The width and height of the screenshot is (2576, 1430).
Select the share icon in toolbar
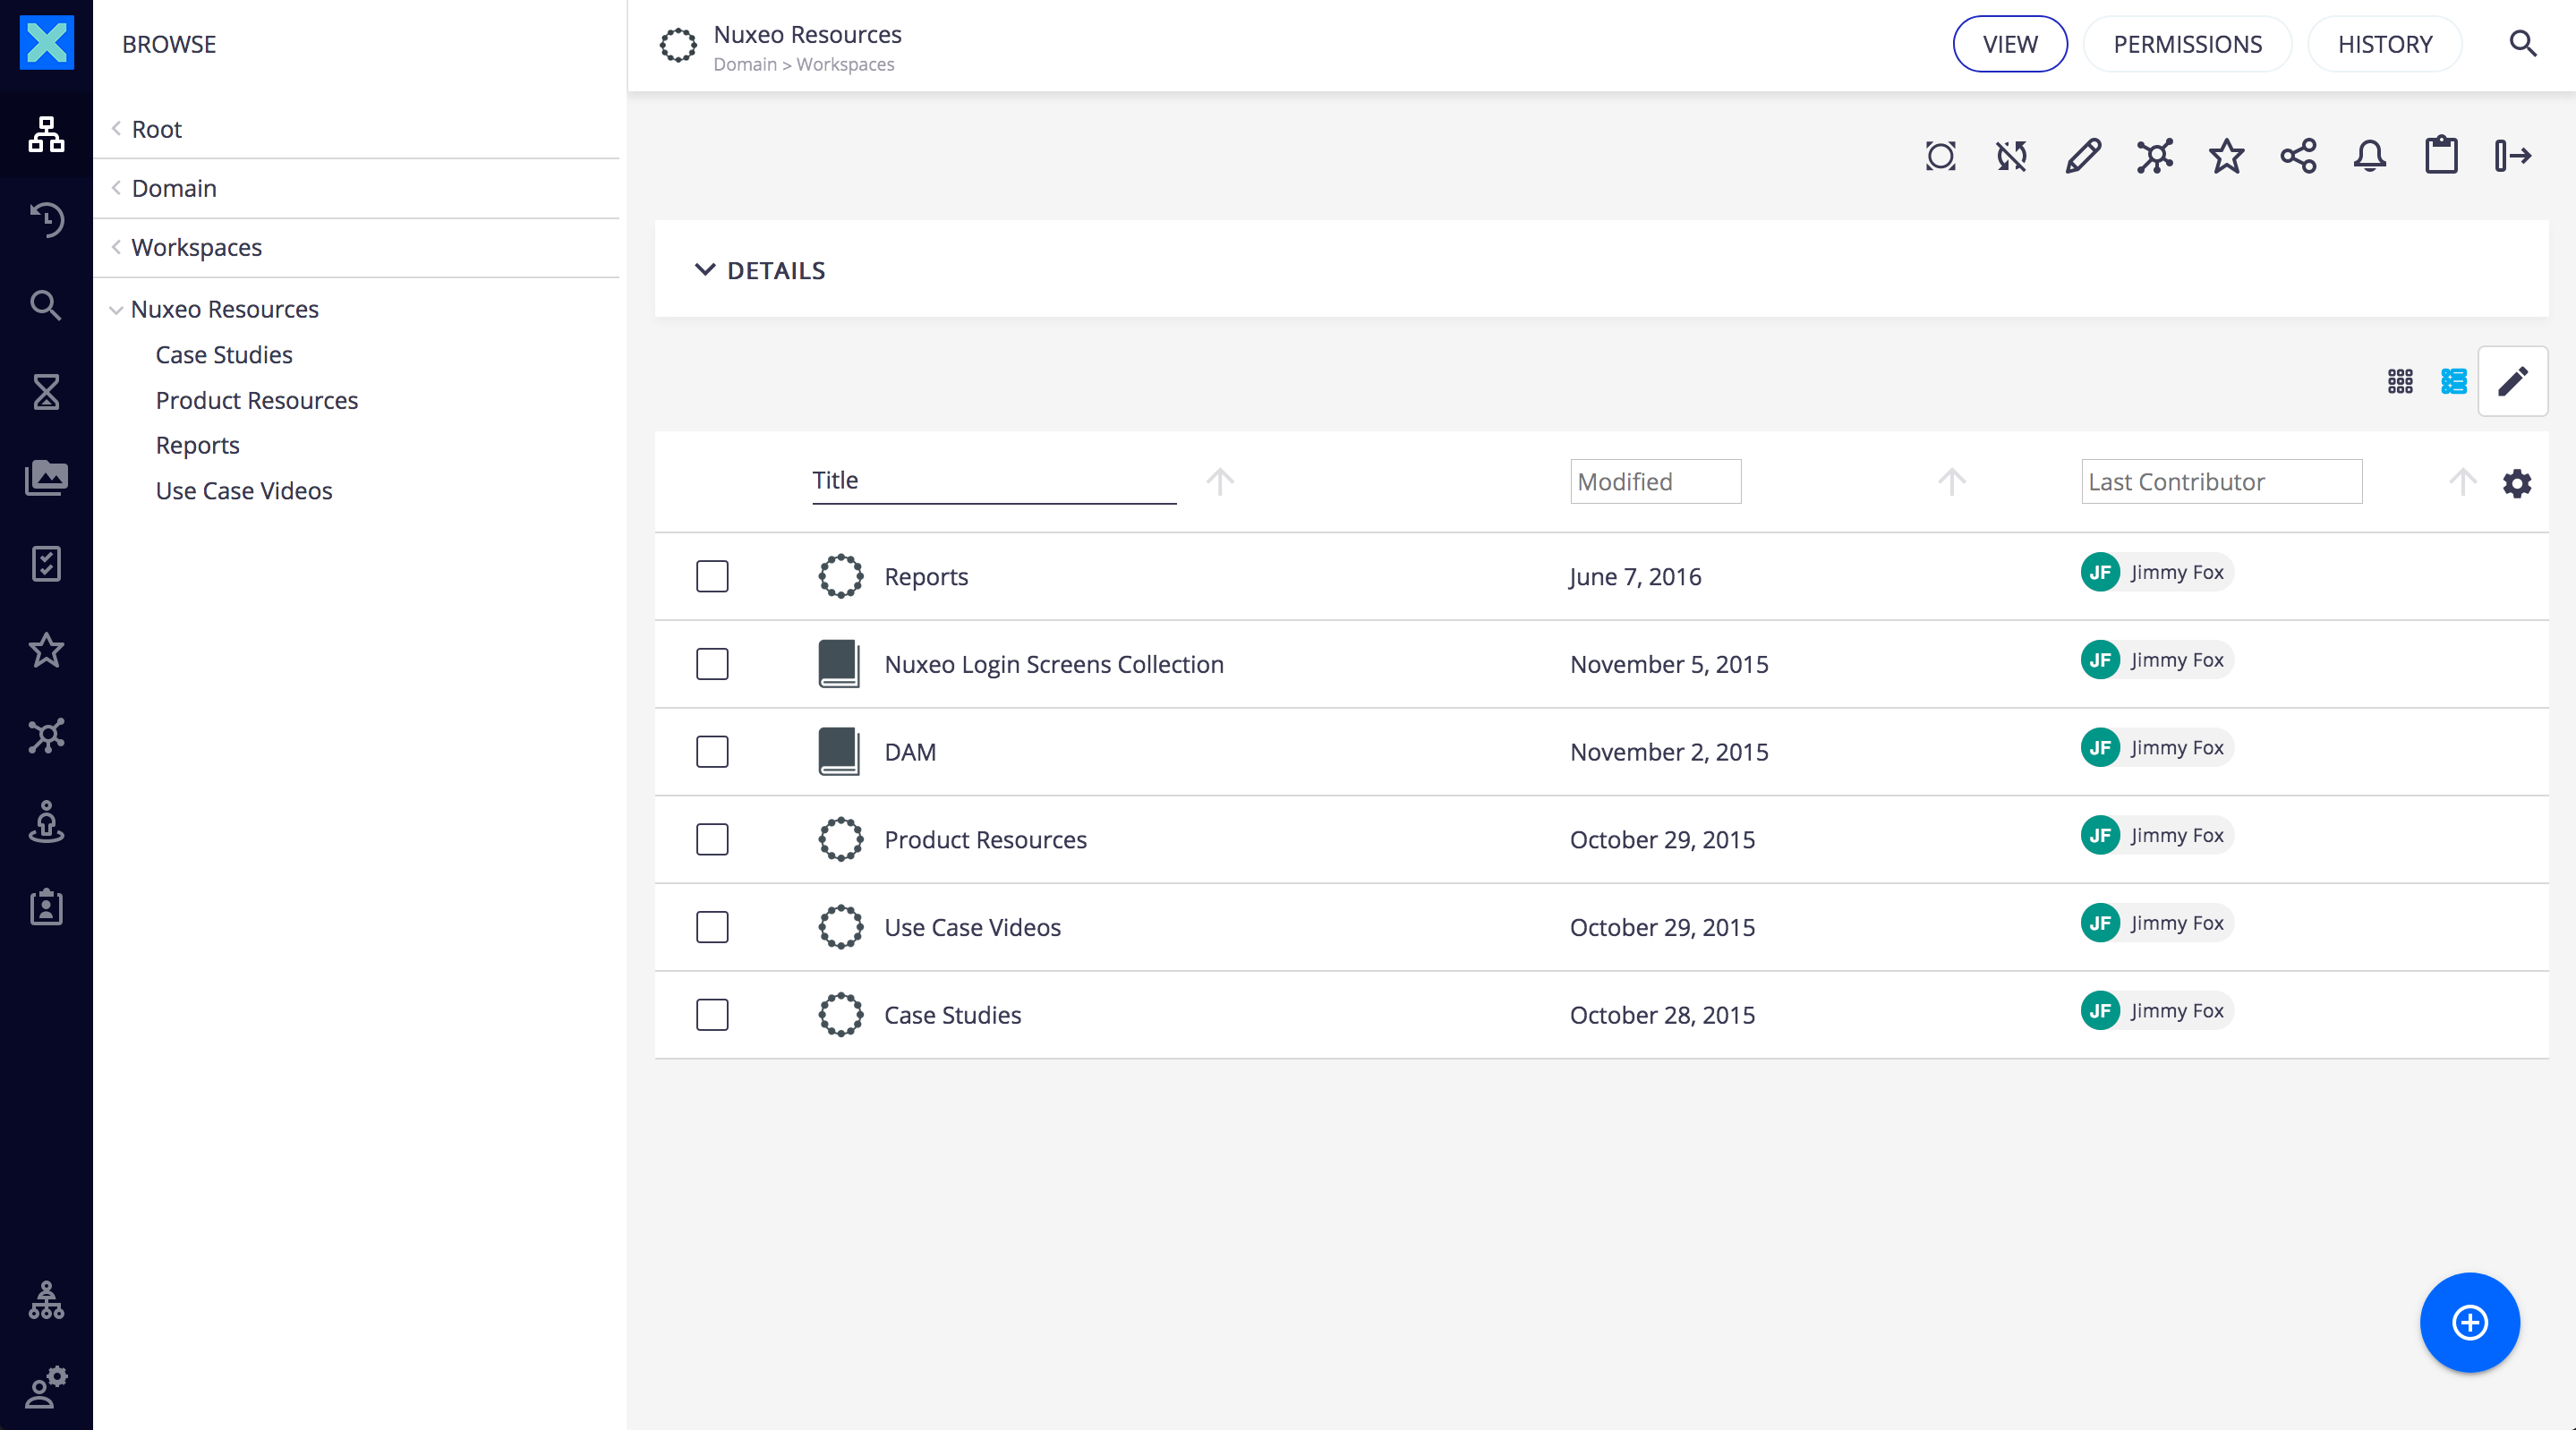(2296, 155)
